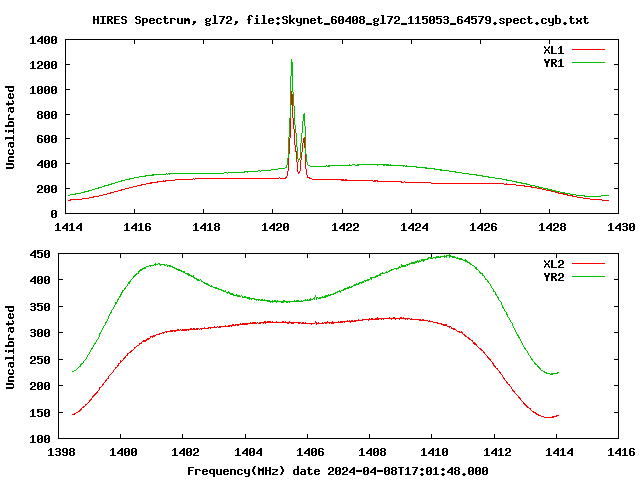Click the 1402 x-axis tick label, bottom plot
This screenshot has width=640, height=480.
[x=185, y=452]
